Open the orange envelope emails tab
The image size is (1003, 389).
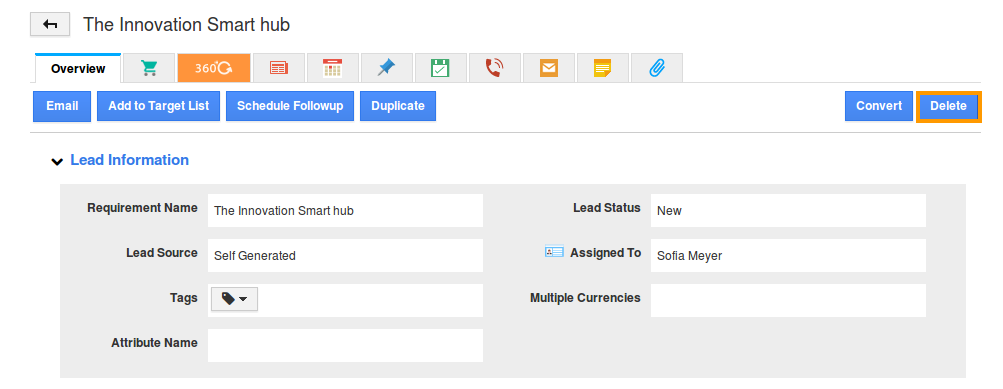pyautogui.click(x=549, y=68)
